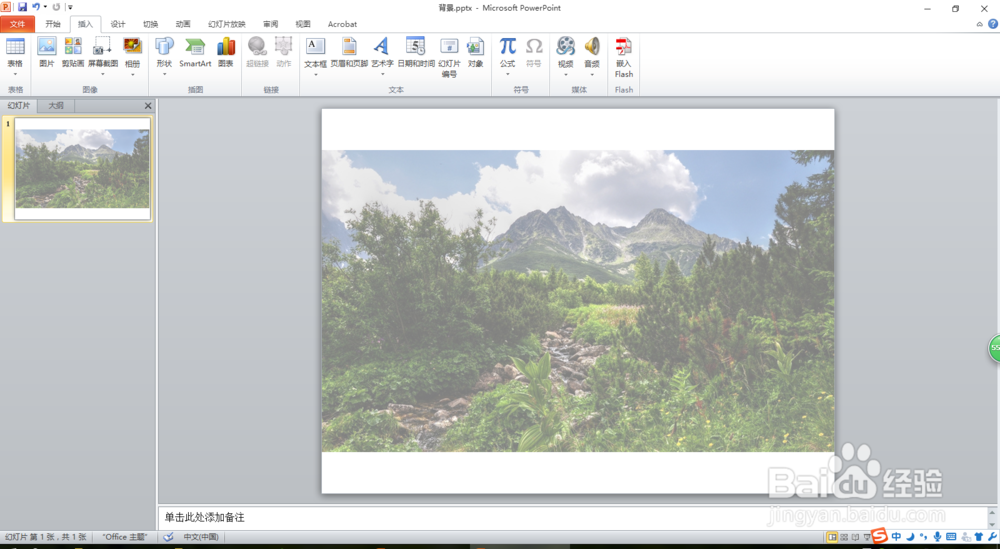Click the 相册 photo album icon
The width and height of the screenshot is (1000, 549).
133,46
